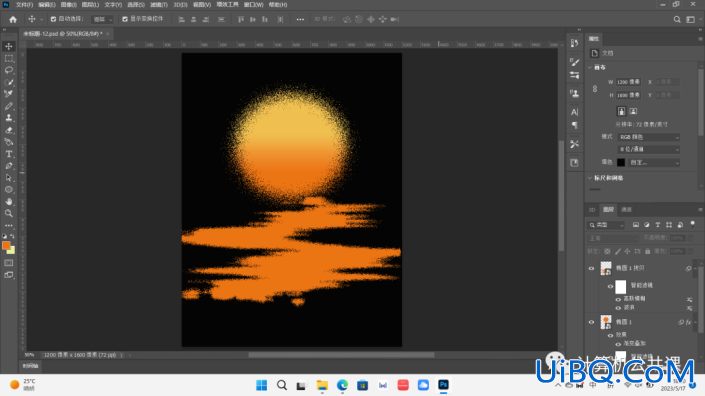Select the Eraser tool
This screenshot has height=396, width=705.
[x=9, y=130]
